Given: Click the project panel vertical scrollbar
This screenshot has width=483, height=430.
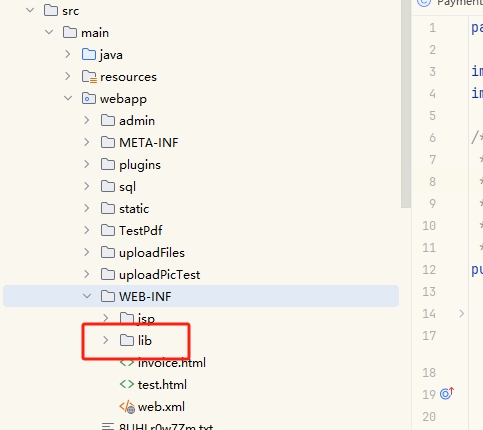Looking at the screenshot, I should pyautogui.click(x=406, y=104).
